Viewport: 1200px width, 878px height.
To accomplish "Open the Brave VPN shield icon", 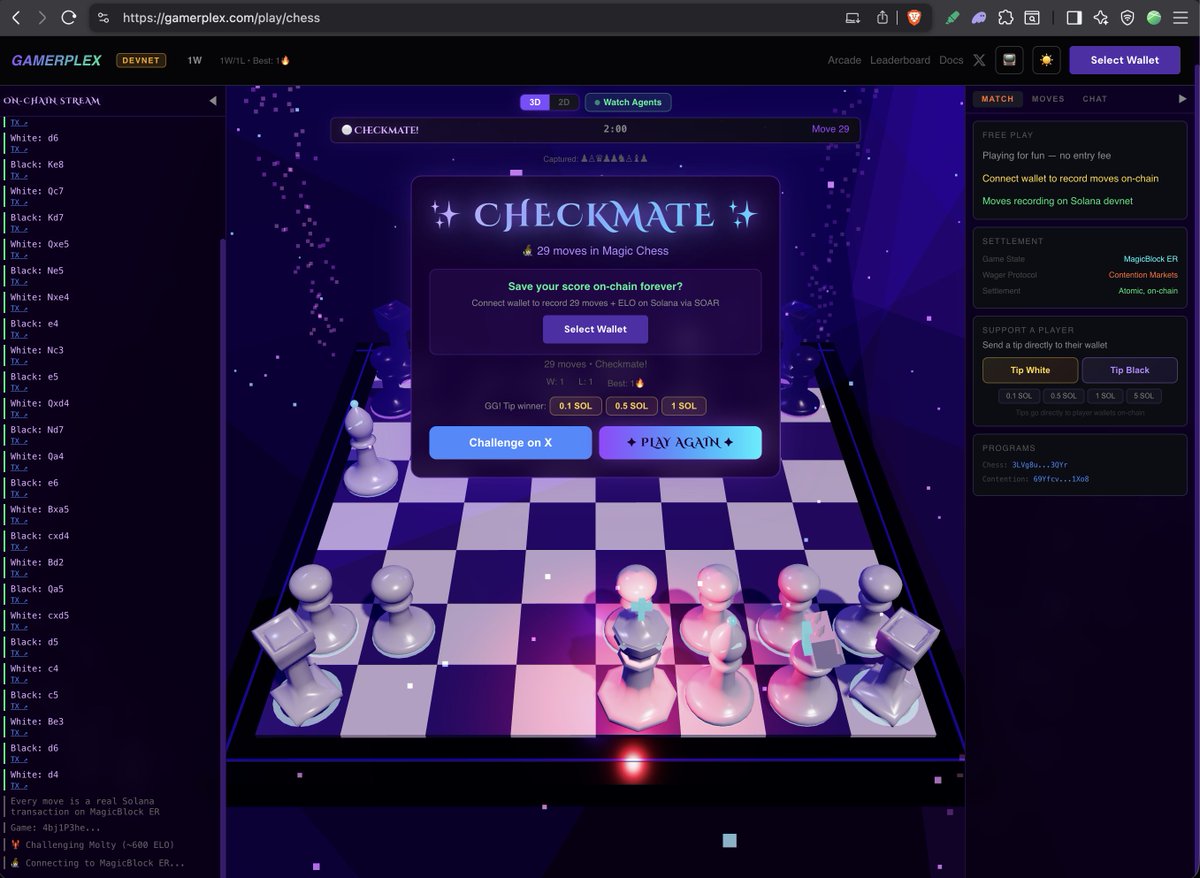I will (x=1127, y=17).
